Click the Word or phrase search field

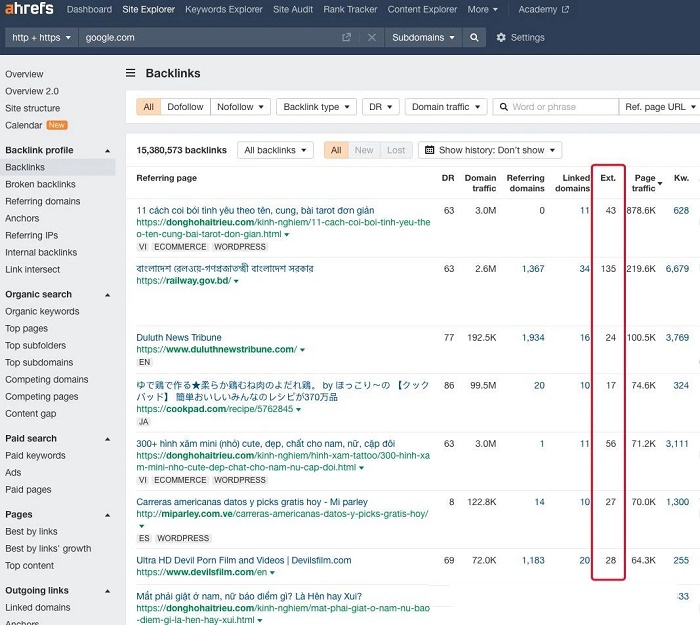point(556,107)
